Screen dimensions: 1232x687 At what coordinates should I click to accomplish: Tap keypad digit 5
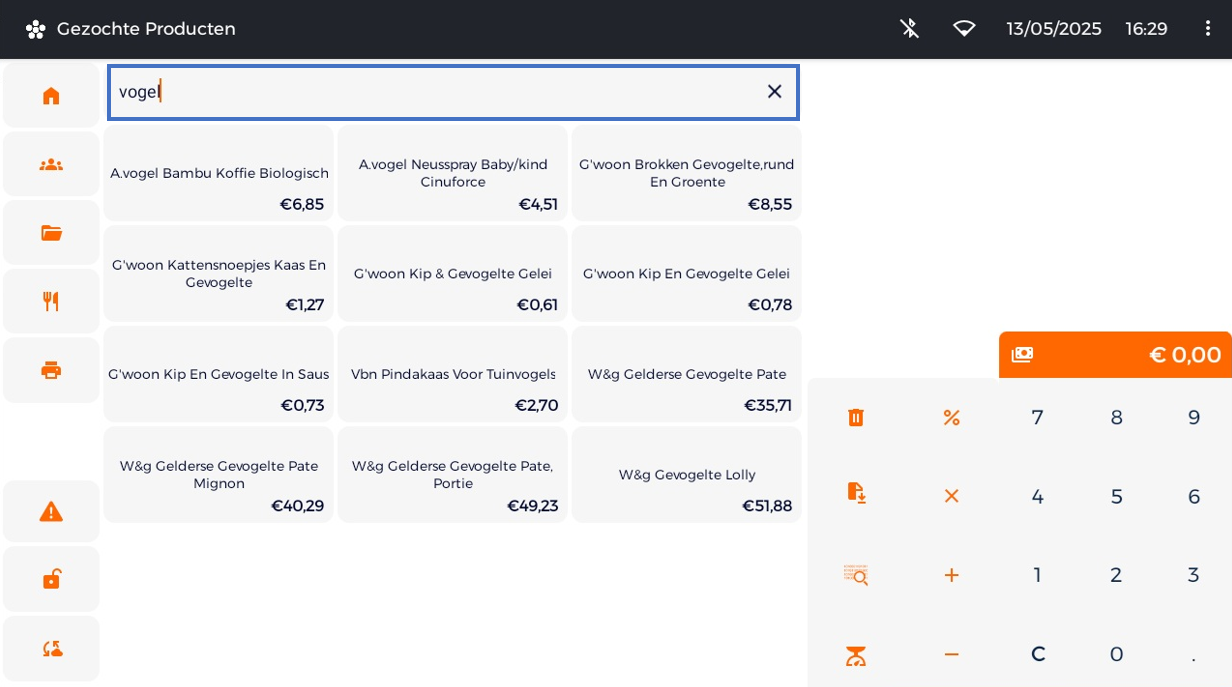pyautogui.click(x=1116, y=496)
